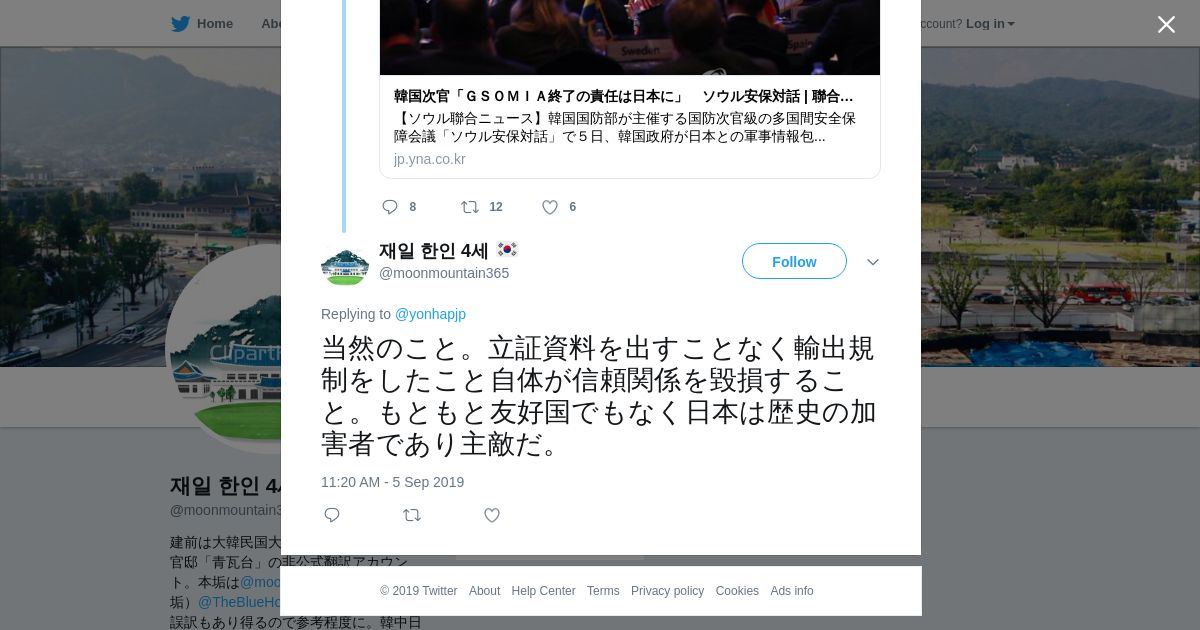
Task: Click the retweet icon showing 12 retweets
Action: tap(470, 207)
